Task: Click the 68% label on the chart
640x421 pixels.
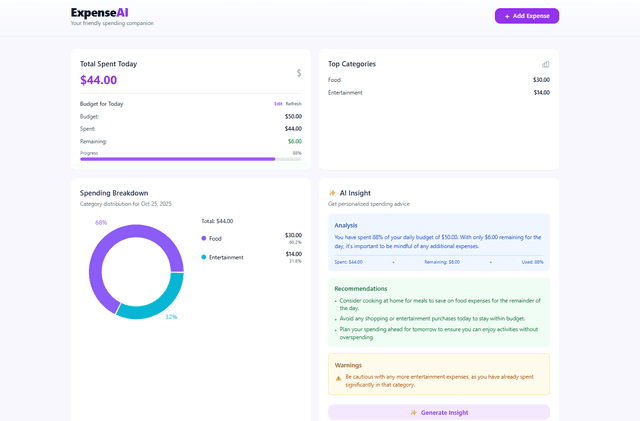Action: point(101,222)
